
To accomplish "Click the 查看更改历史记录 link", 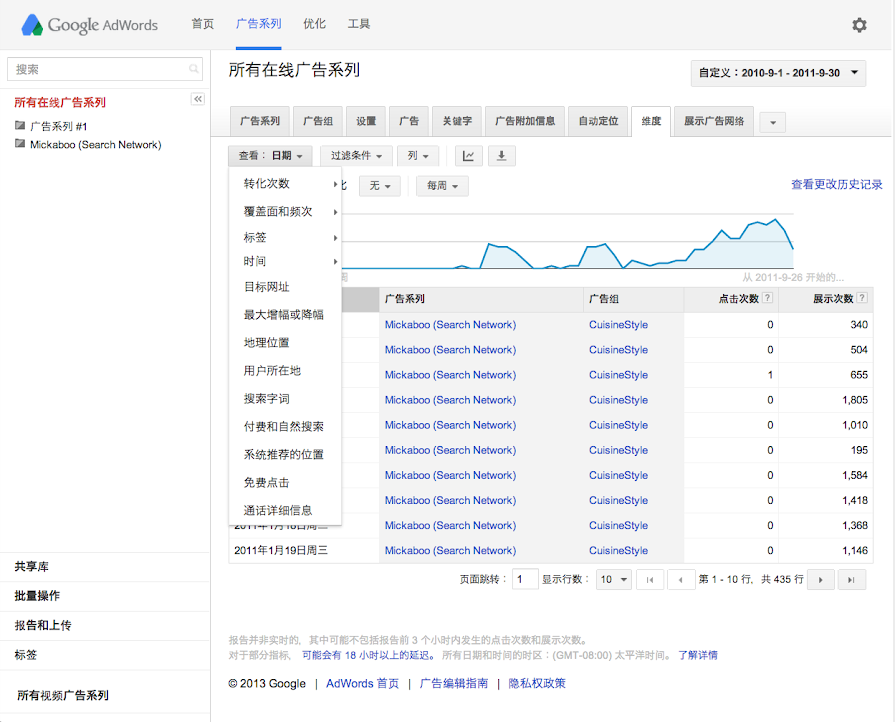I will pyautogui.click(x=836, y=185).
